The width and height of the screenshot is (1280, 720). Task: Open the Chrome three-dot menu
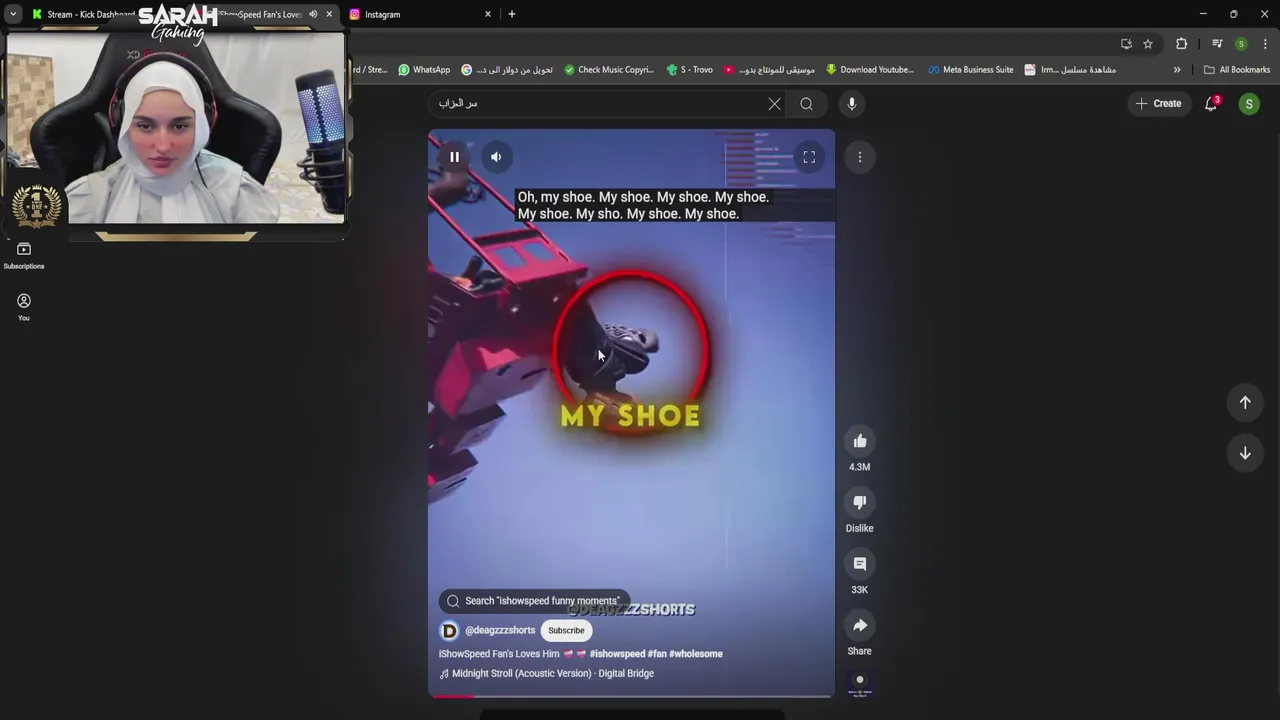pyautogui.click(x=1266, y=44)
